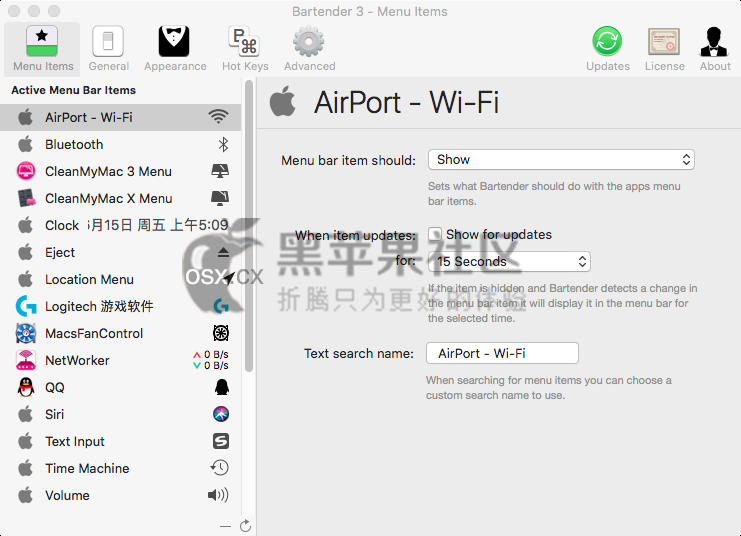741x536 pixels.
Task: Click the Eject triangle icon
Action: point(224,252)
